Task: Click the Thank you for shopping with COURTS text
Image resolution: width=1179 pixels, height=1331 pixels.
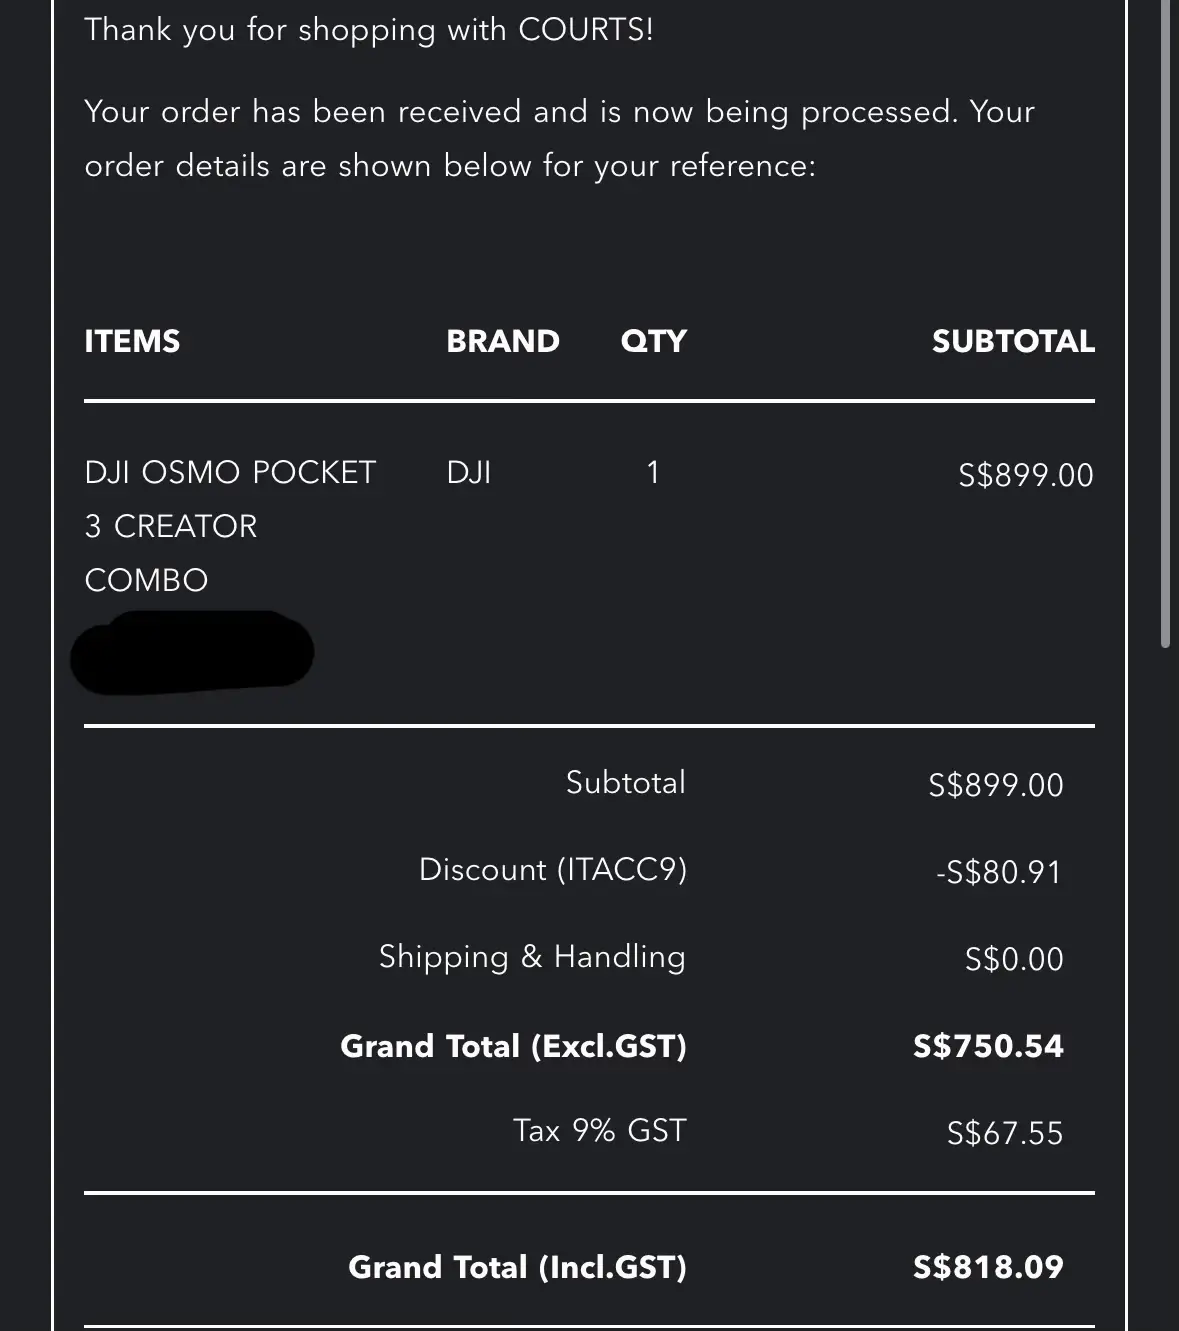Action: (x=369, y=30)
